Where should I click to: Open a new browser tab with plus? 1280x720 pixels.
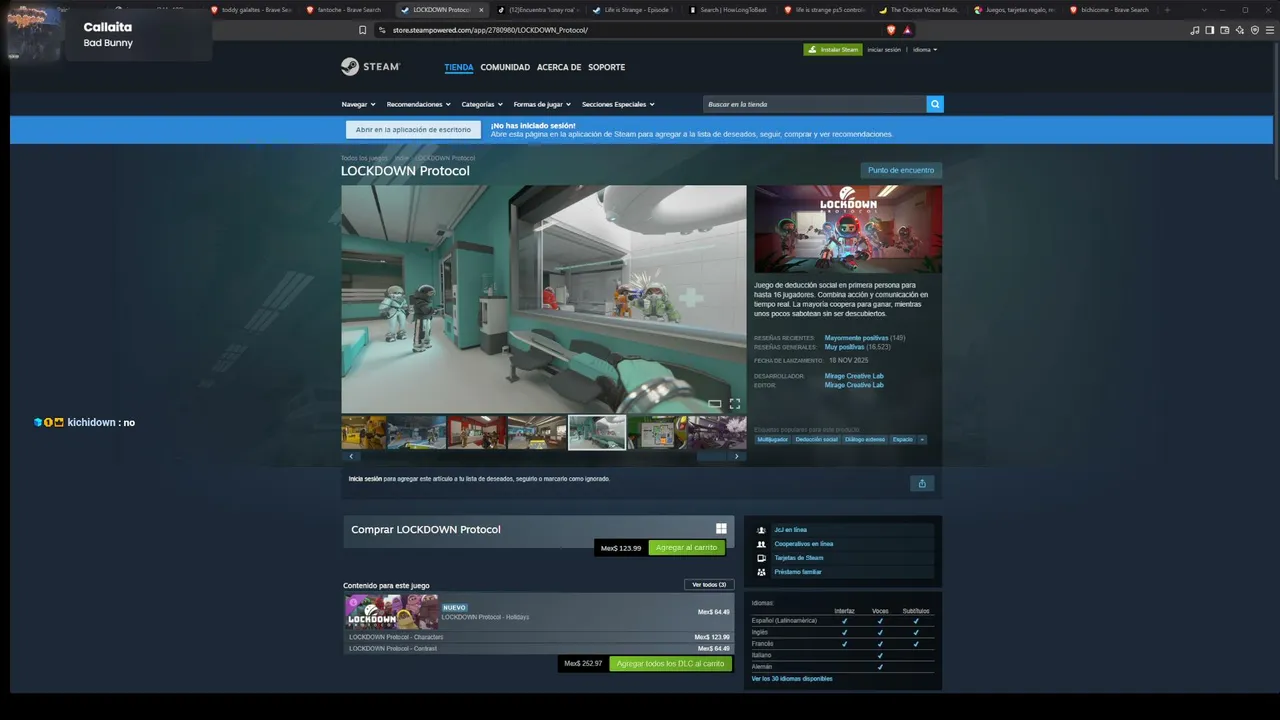point(1167,10)
